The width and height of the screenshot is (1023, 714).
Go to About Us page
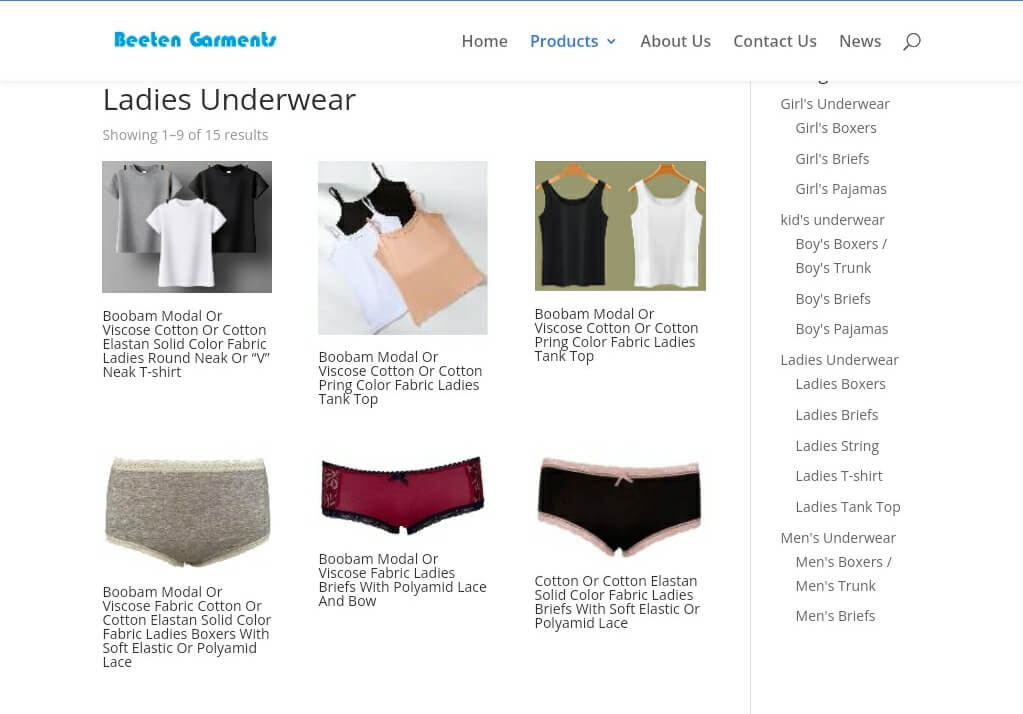coord(675,41)
